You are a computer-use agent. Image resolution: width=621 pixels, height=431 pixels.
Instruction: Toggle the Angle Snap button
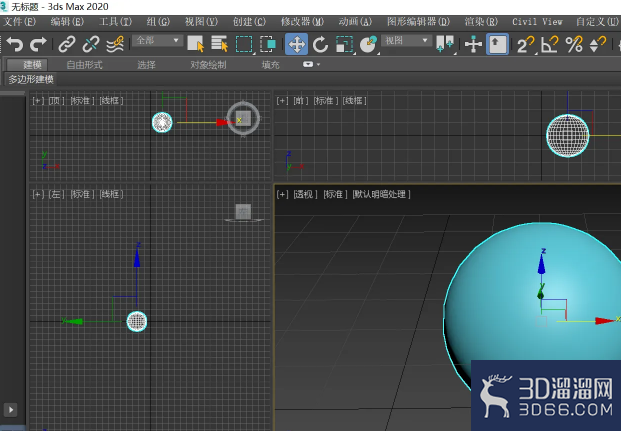(x=550, y=44)
